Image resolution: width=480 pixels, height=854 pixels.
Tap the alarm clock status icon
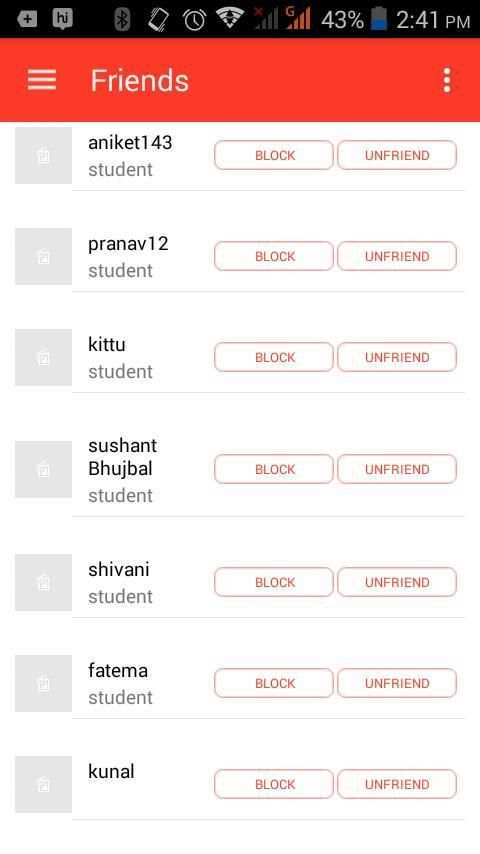[194, 20]
